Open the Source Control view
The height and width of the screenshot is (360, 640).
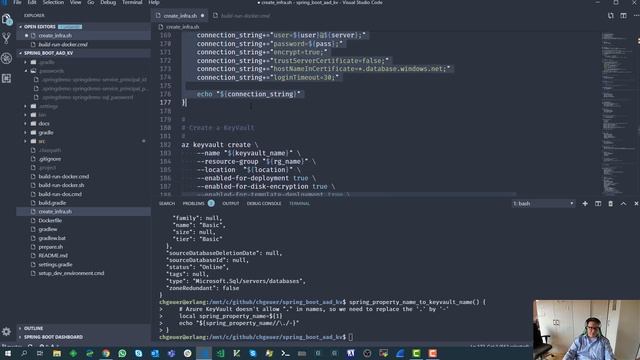(7, 38)
